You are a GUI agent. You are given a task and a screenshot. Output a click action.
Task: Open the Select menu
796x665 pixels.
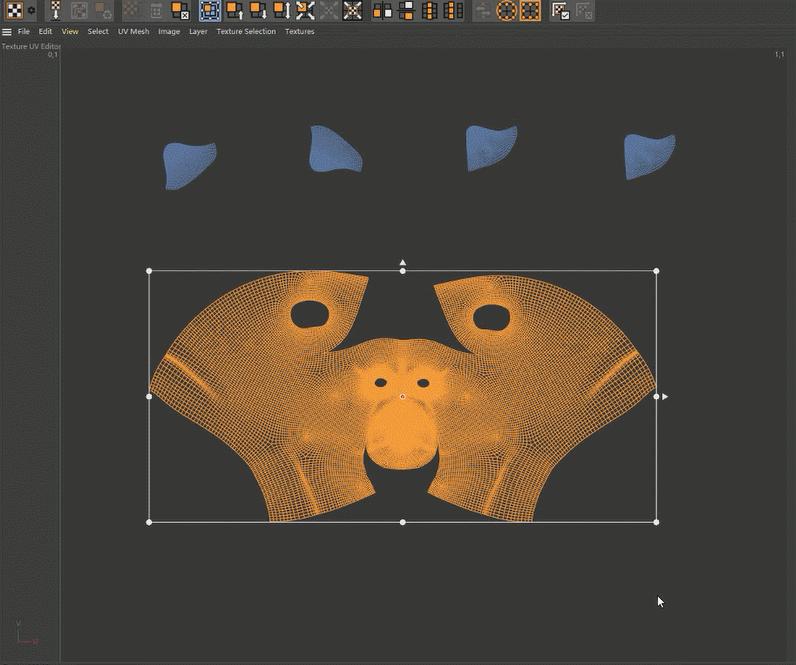click(98, 31)
